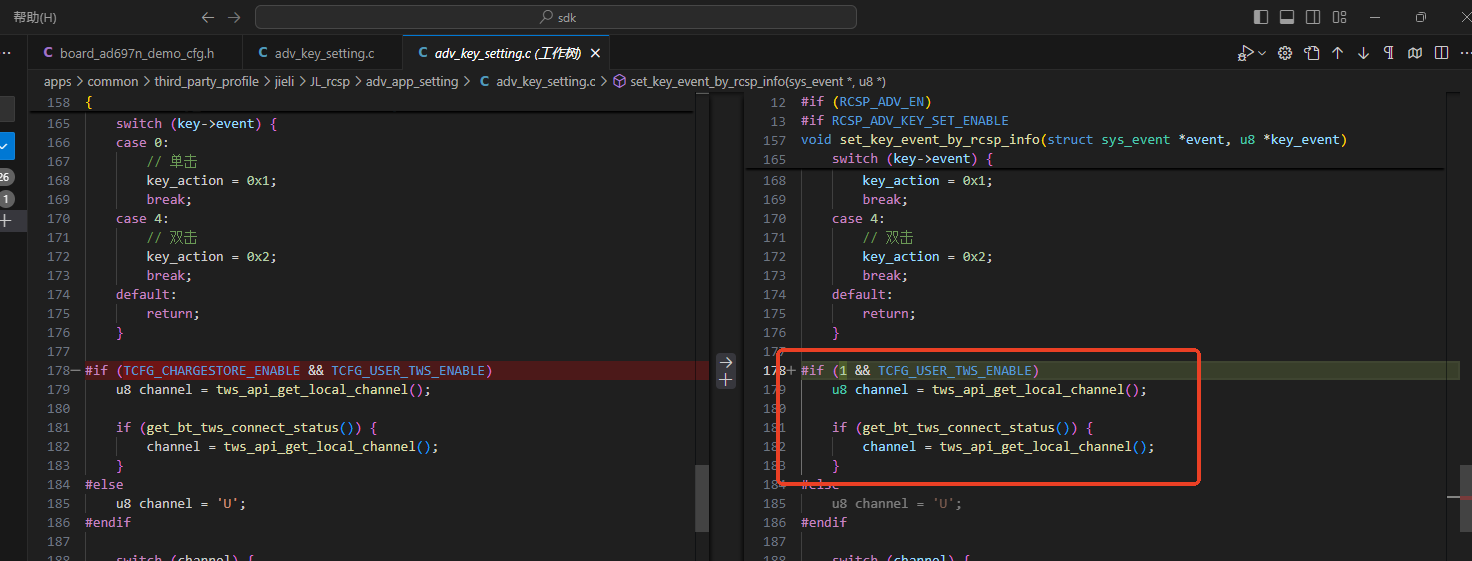Click the plus icon in the left sidebar
This screenshot has height=561, width=1472.
pos(5,220)
